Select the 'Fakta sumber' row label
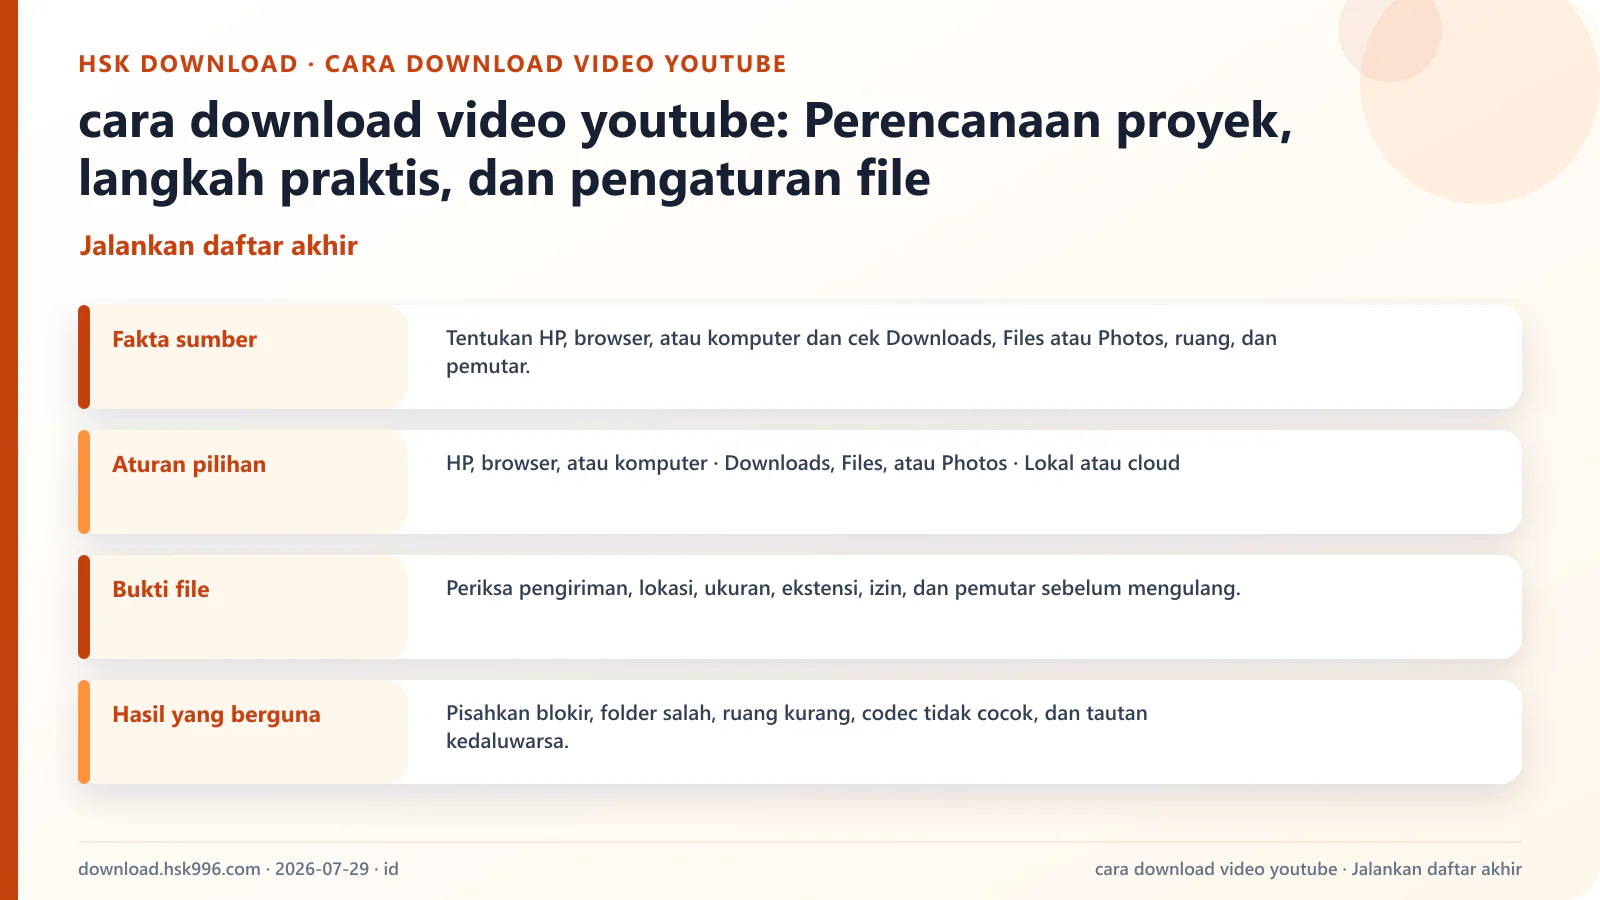The width and height of the screenshot is (1600, 900). (184, 340)
